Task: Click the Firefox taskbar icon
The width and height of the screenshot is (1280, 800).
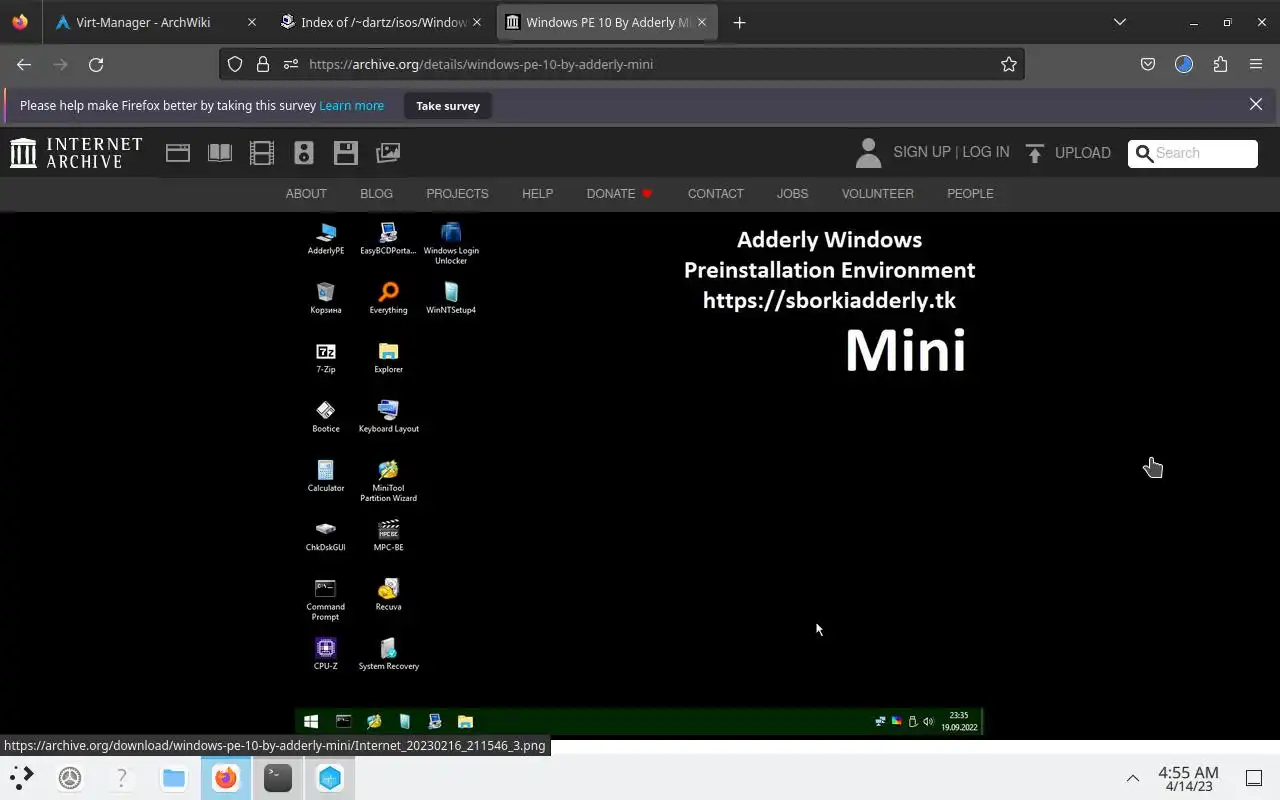Action: coord(226,777)
